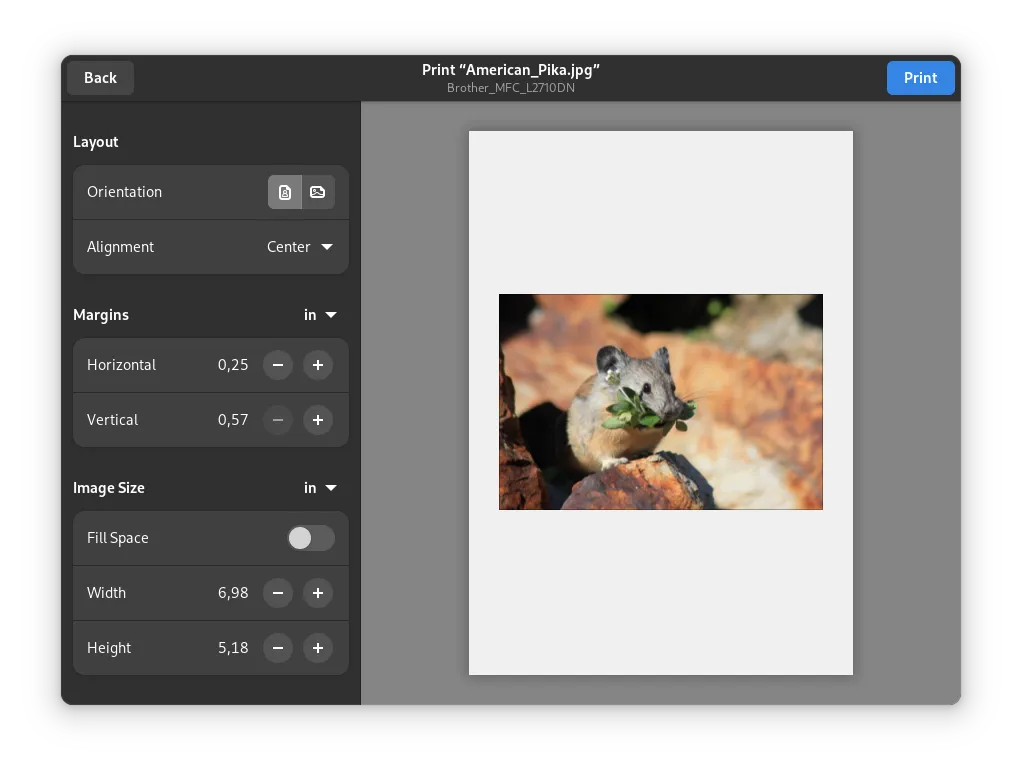Decrease image width with minus icon
Screen dimensions: 1022x772
click(278, 593)
